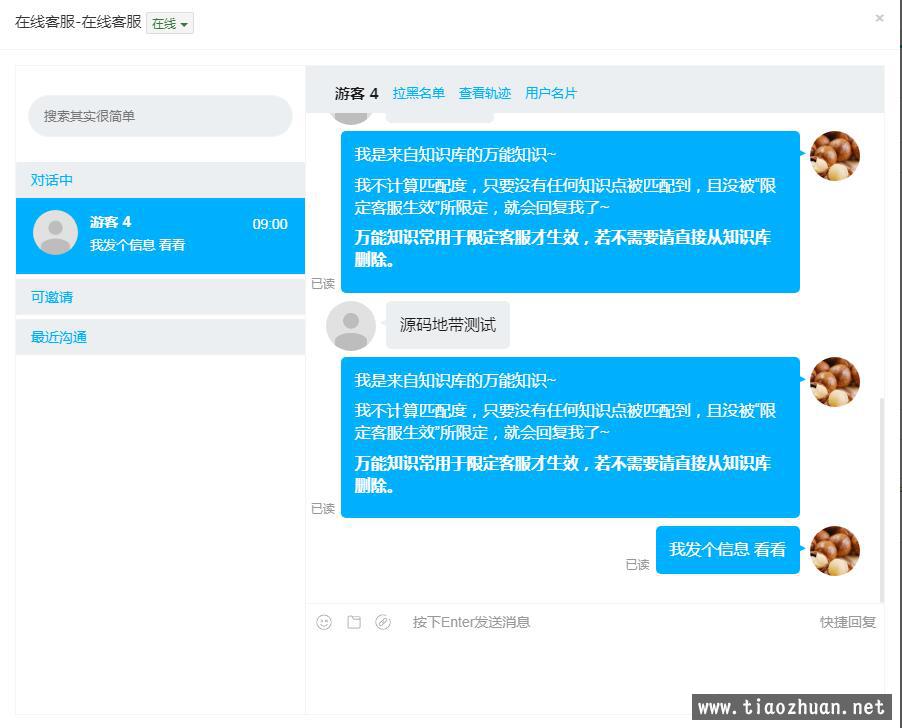
Task: Open the 查看轨迹 link
Action: tap(484, 93)
